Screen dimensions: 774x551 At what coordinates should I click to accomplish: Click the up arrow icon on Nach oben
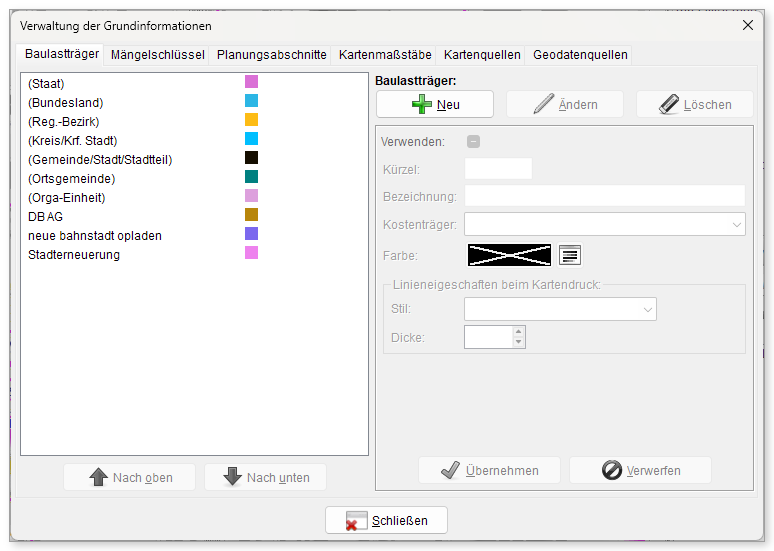pos(98,477)
